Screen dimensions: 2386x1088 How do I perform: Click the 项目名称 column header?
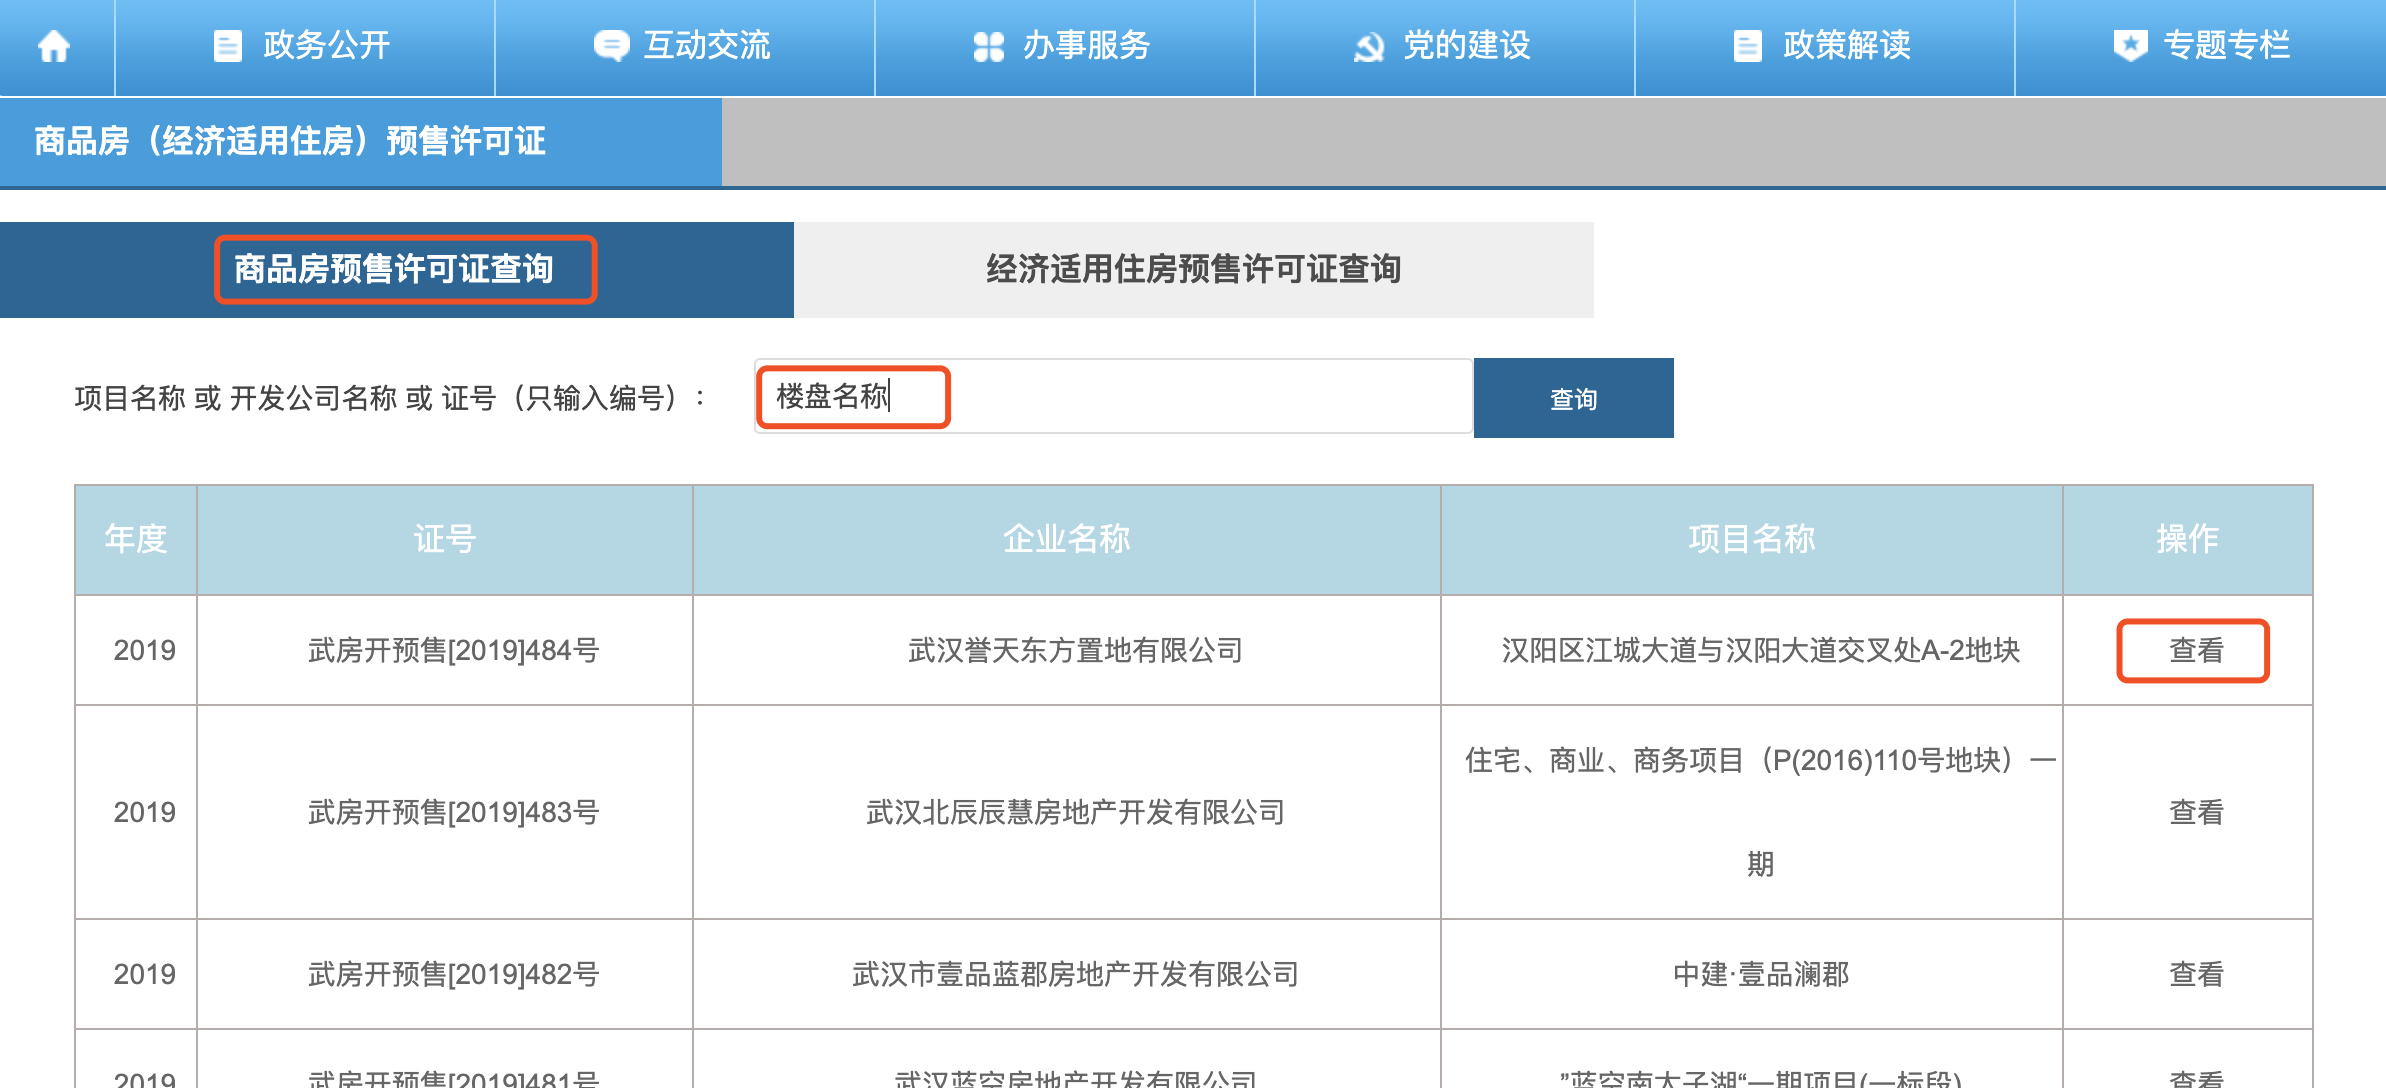coord(1751,539)
